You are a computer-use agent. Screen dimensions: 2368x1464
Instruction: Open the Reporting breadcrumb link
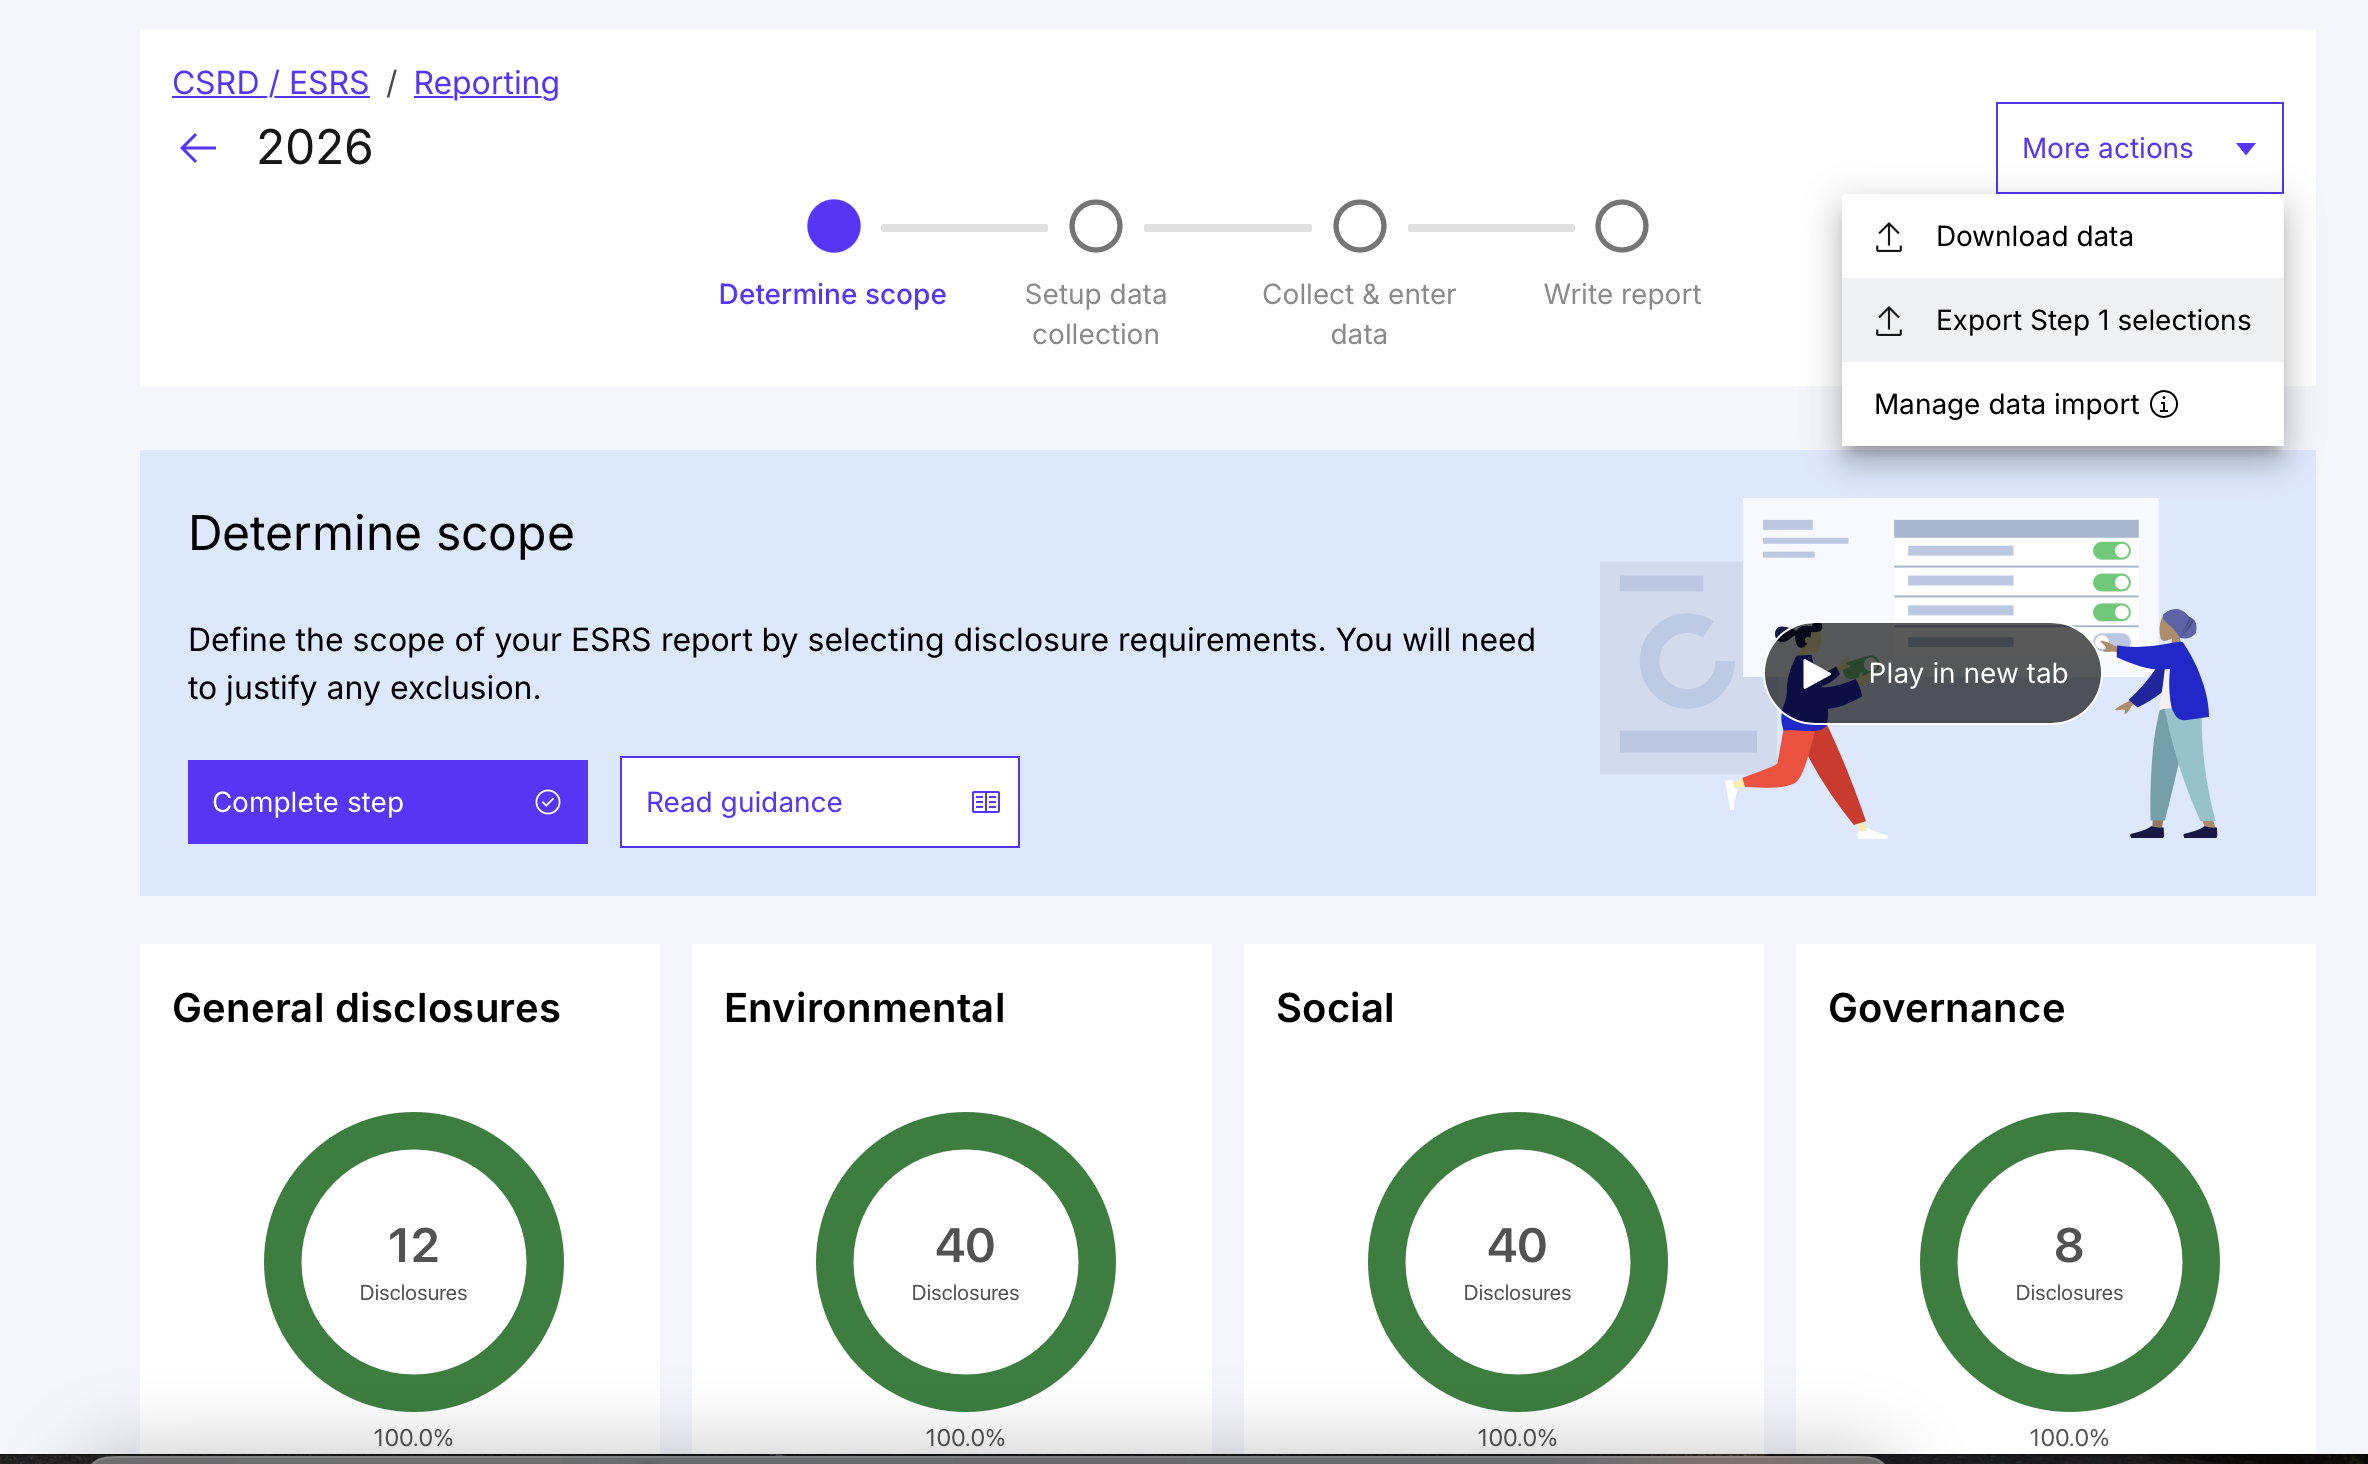pyautogui.click(x=486, y=83)
